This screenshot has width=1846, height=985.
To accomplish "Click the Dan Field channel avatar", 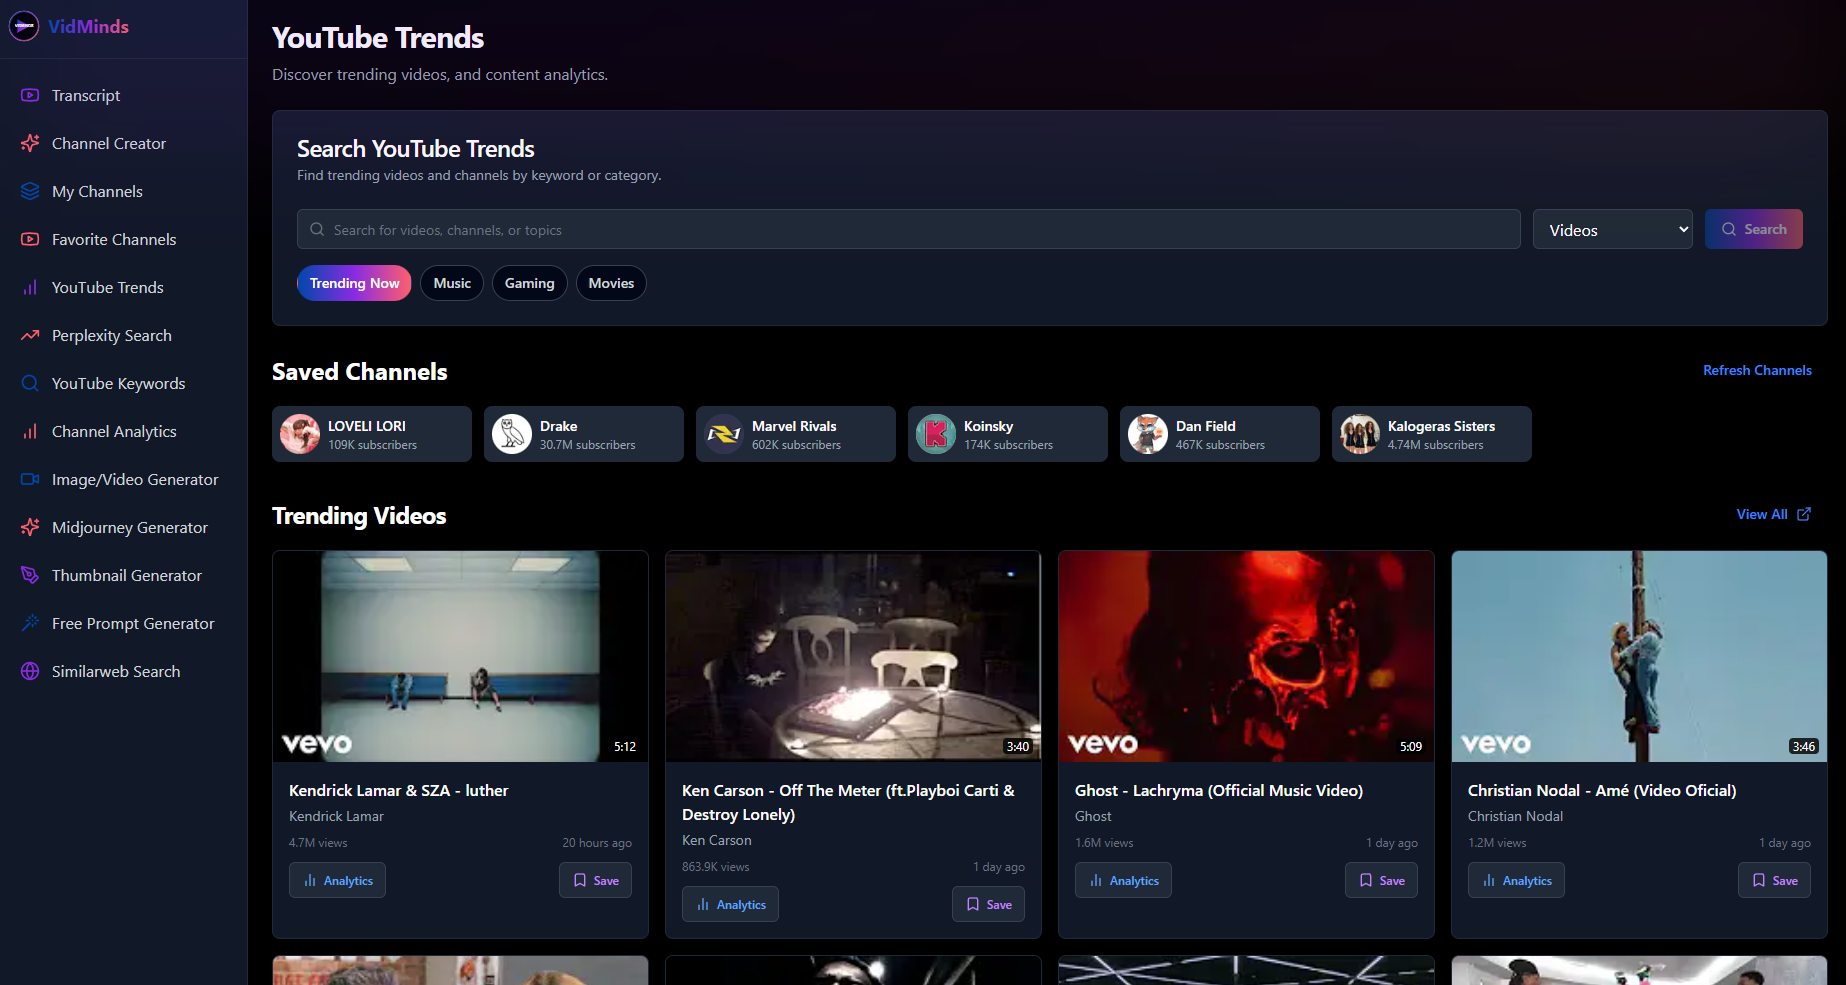I will [x=1148, y=434].
